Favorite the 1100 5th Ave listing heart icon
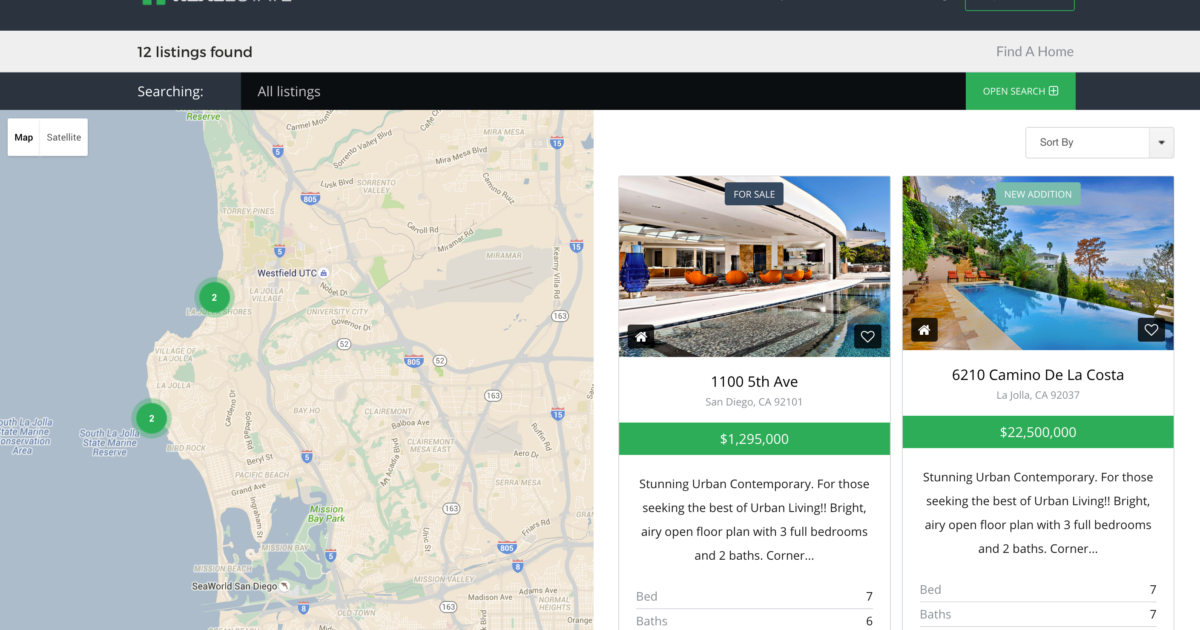The height and width of the screenshot is (630, 1200). [867, 336]
